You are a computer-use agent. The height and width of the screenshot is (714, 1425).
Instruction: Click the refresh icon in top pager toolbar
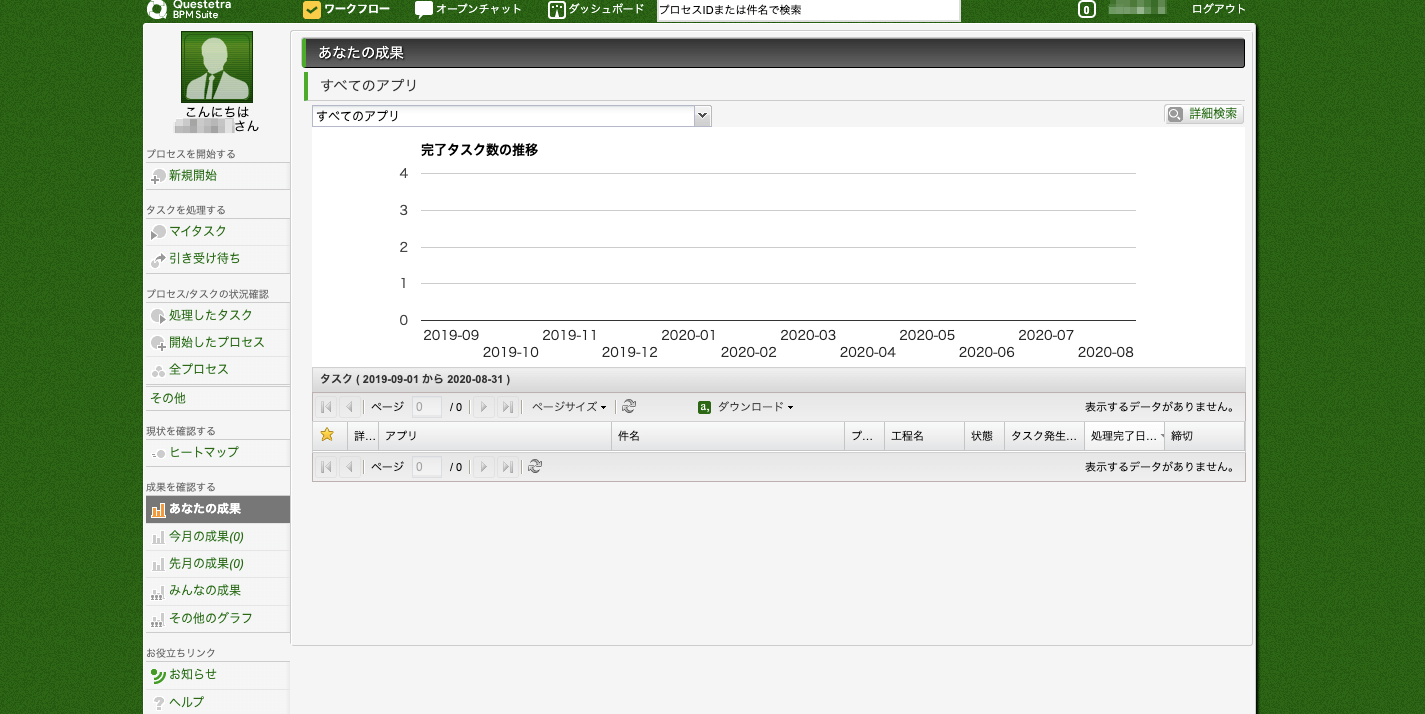(x=629, y=407)
